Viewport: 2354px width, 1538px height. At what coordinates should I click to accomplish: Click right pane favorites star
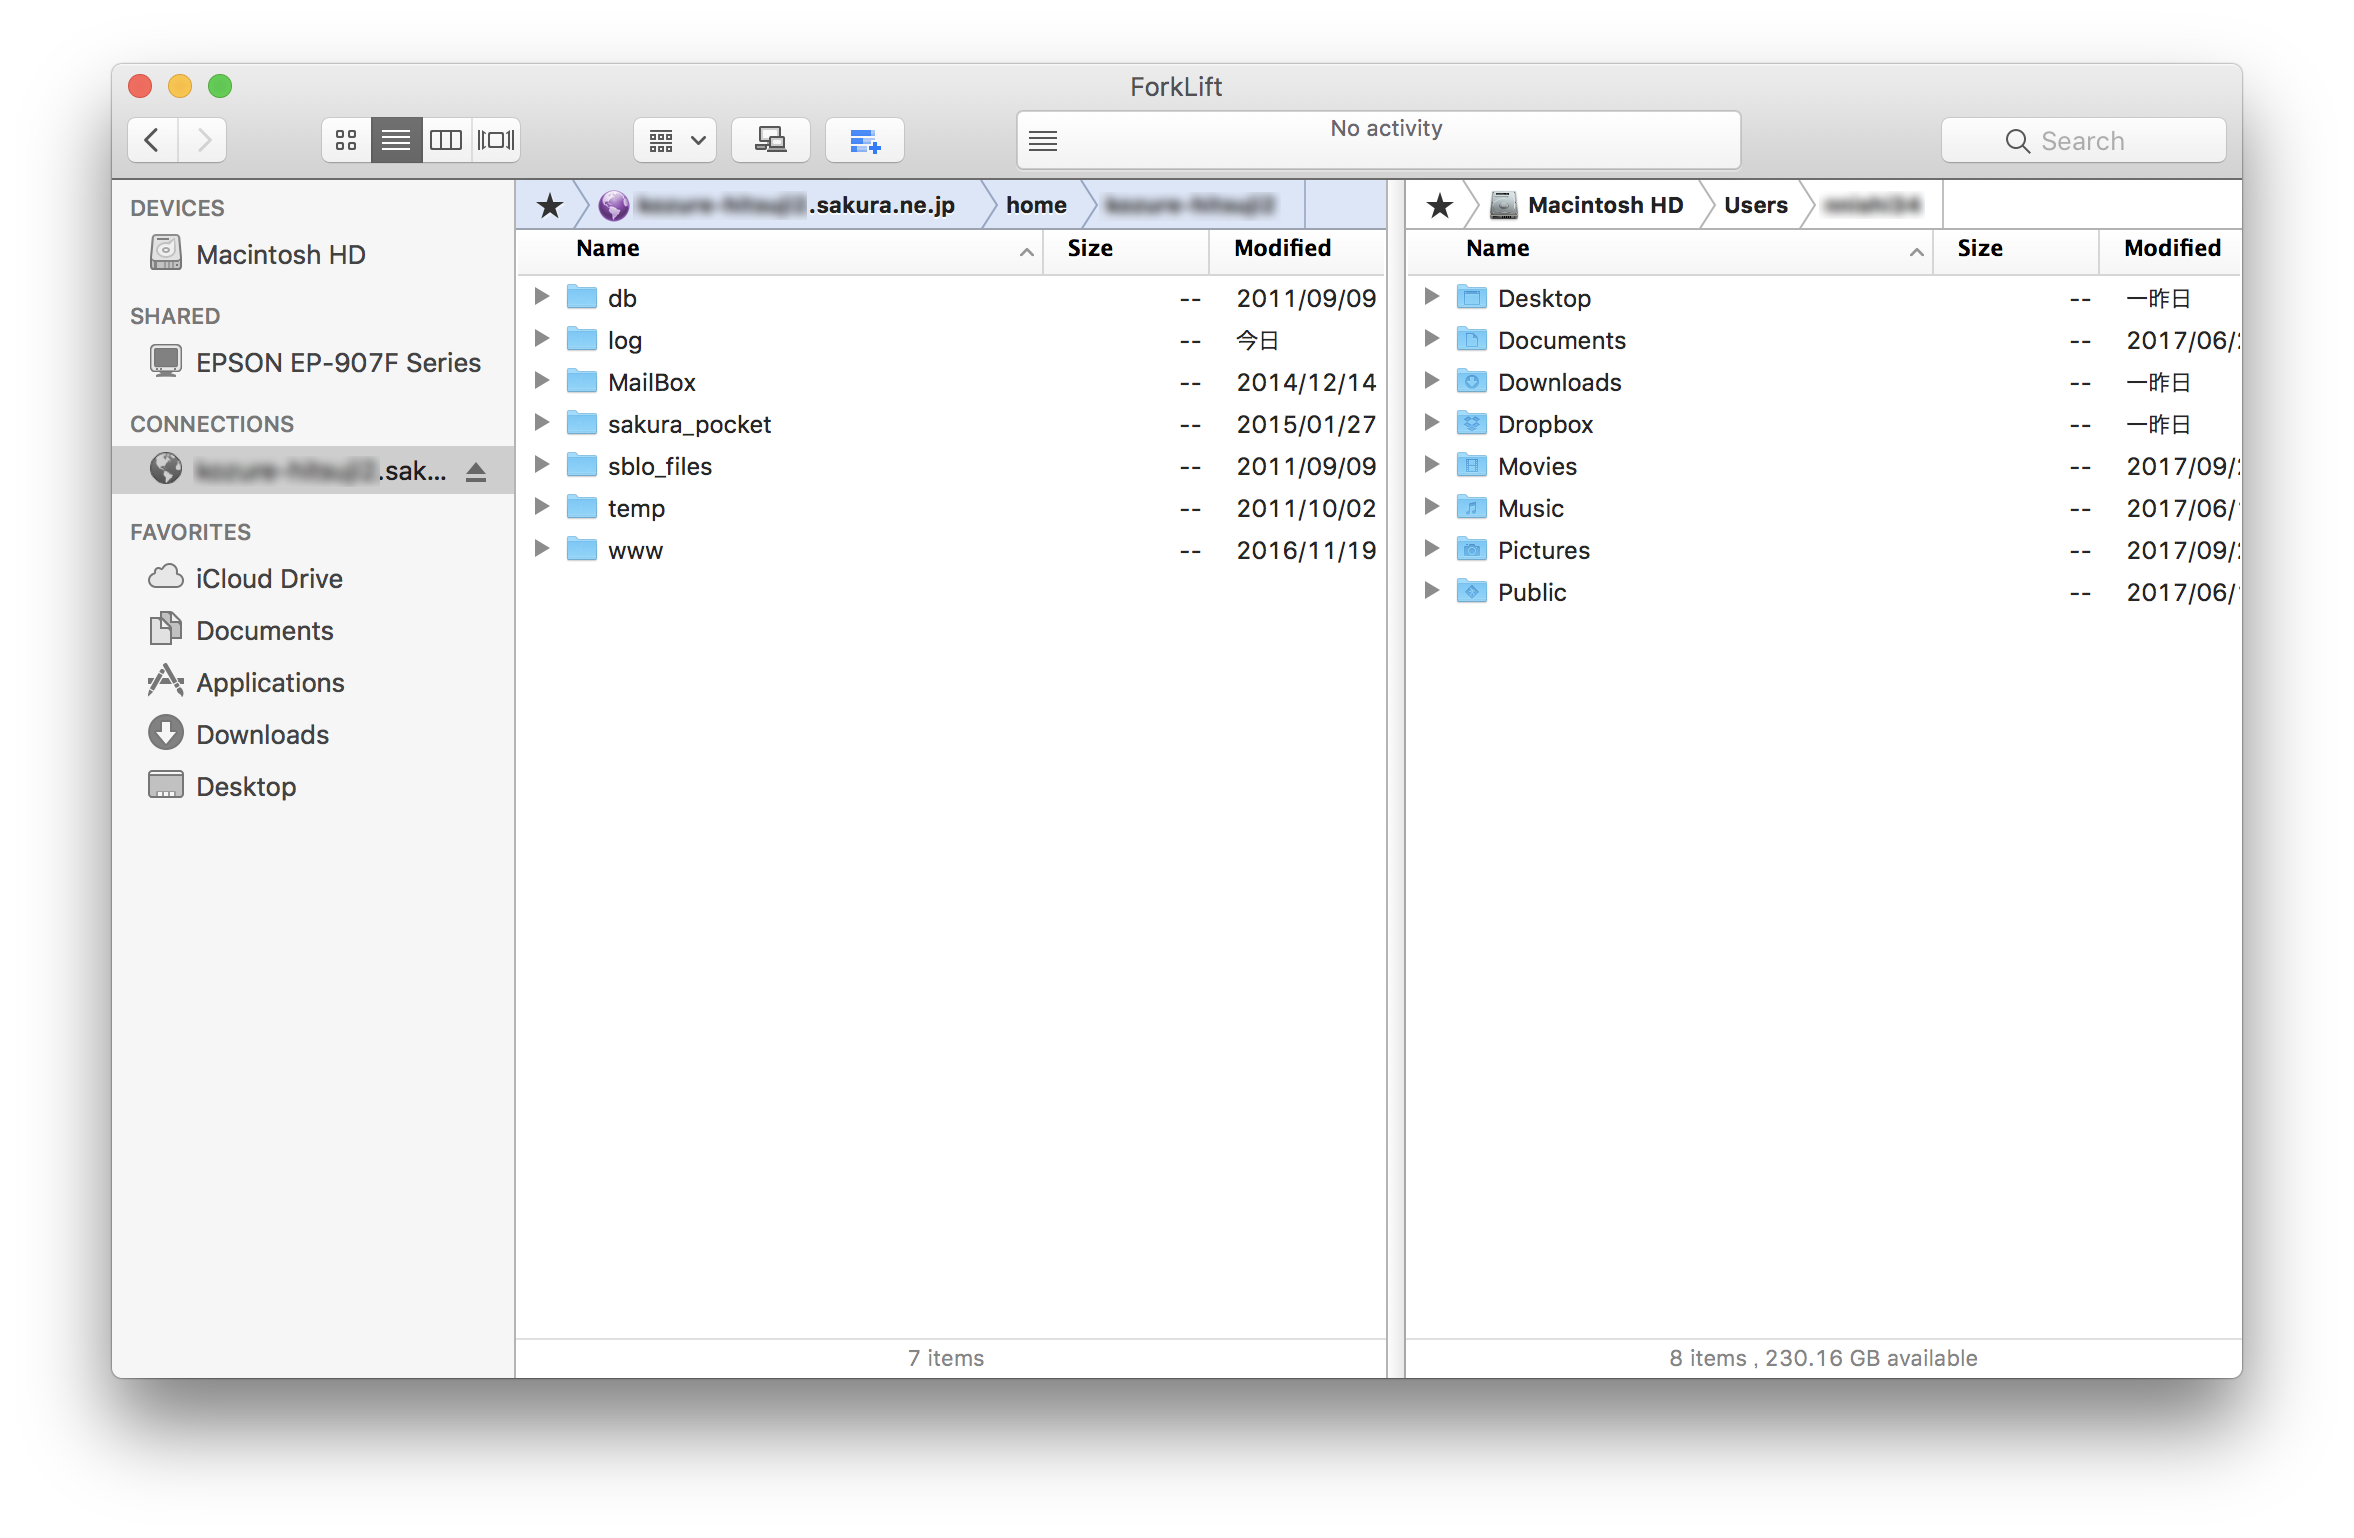click(1440, 206)
